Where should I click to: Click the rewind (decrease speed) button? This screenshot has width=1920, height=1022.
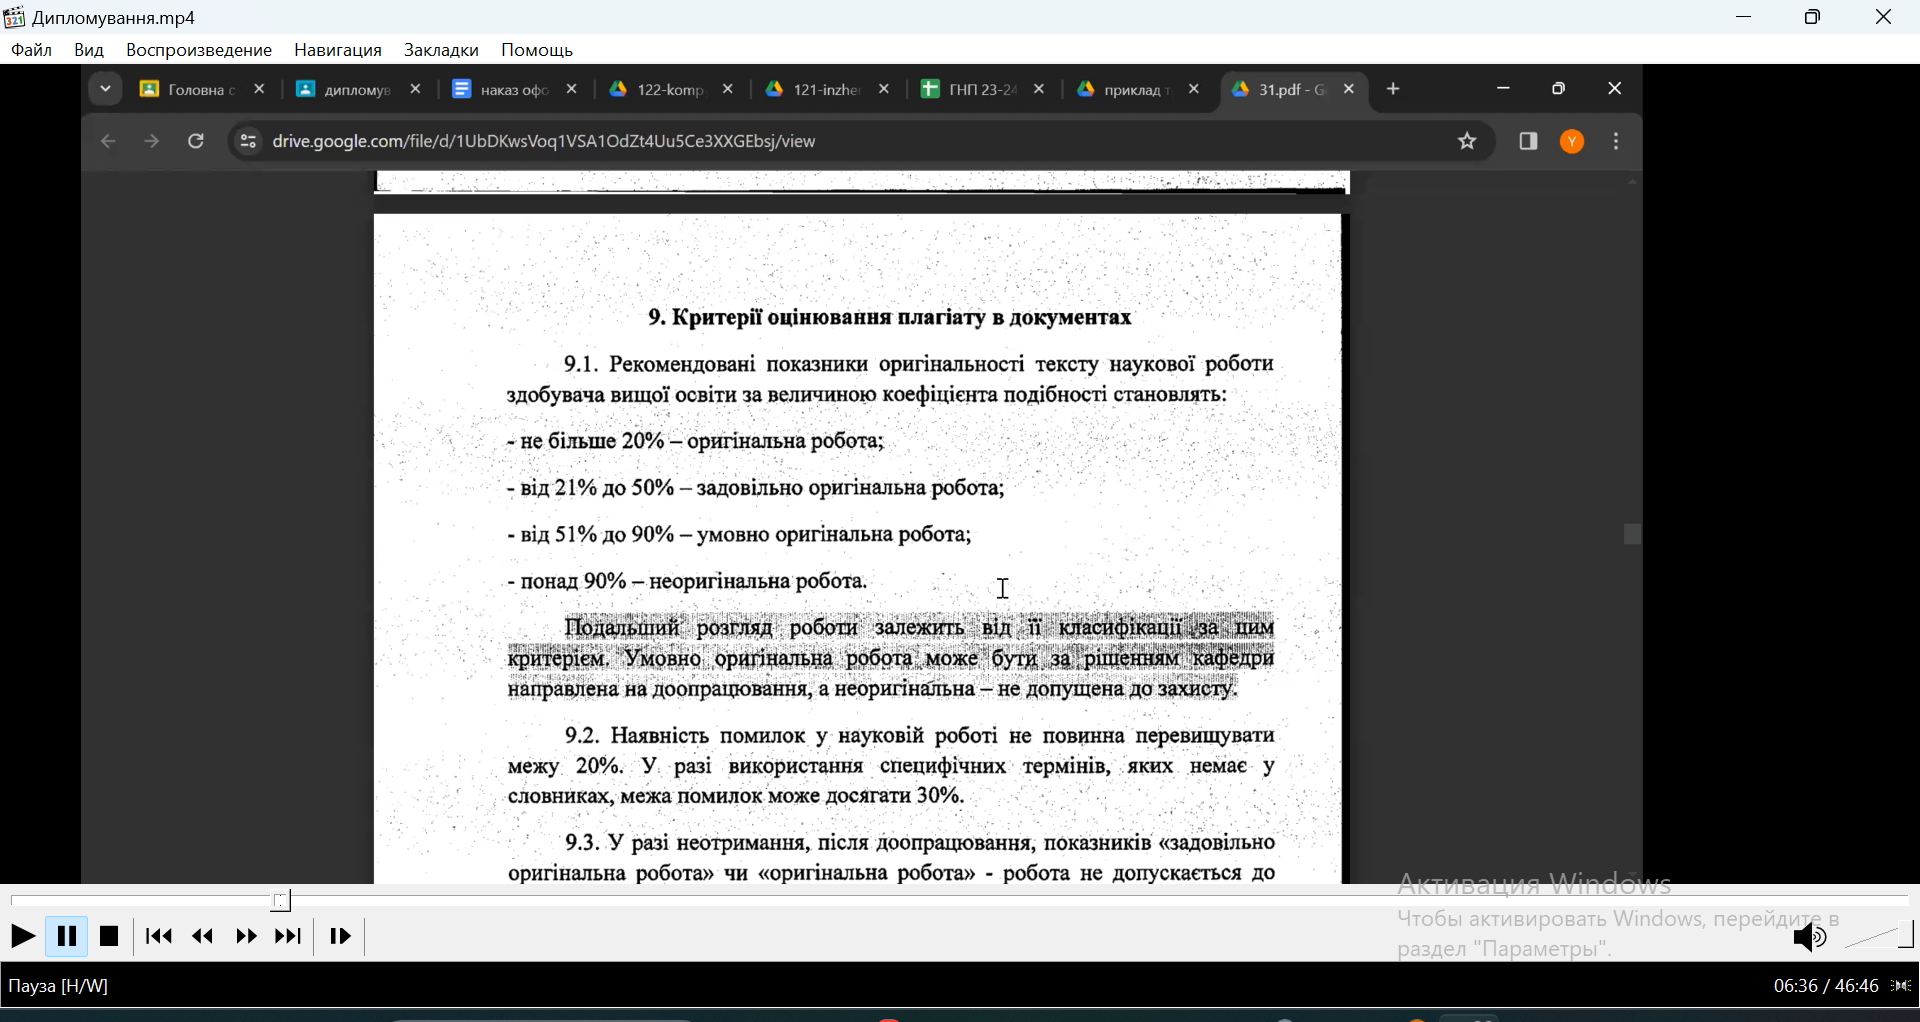pyautogui.click(x=203, y=937)
